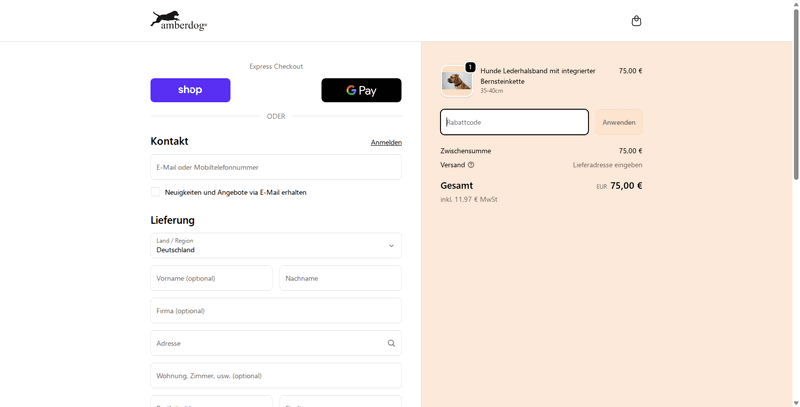
Task: Click the Gesamt total 75,00 € amount
Action: click(626, 186)
